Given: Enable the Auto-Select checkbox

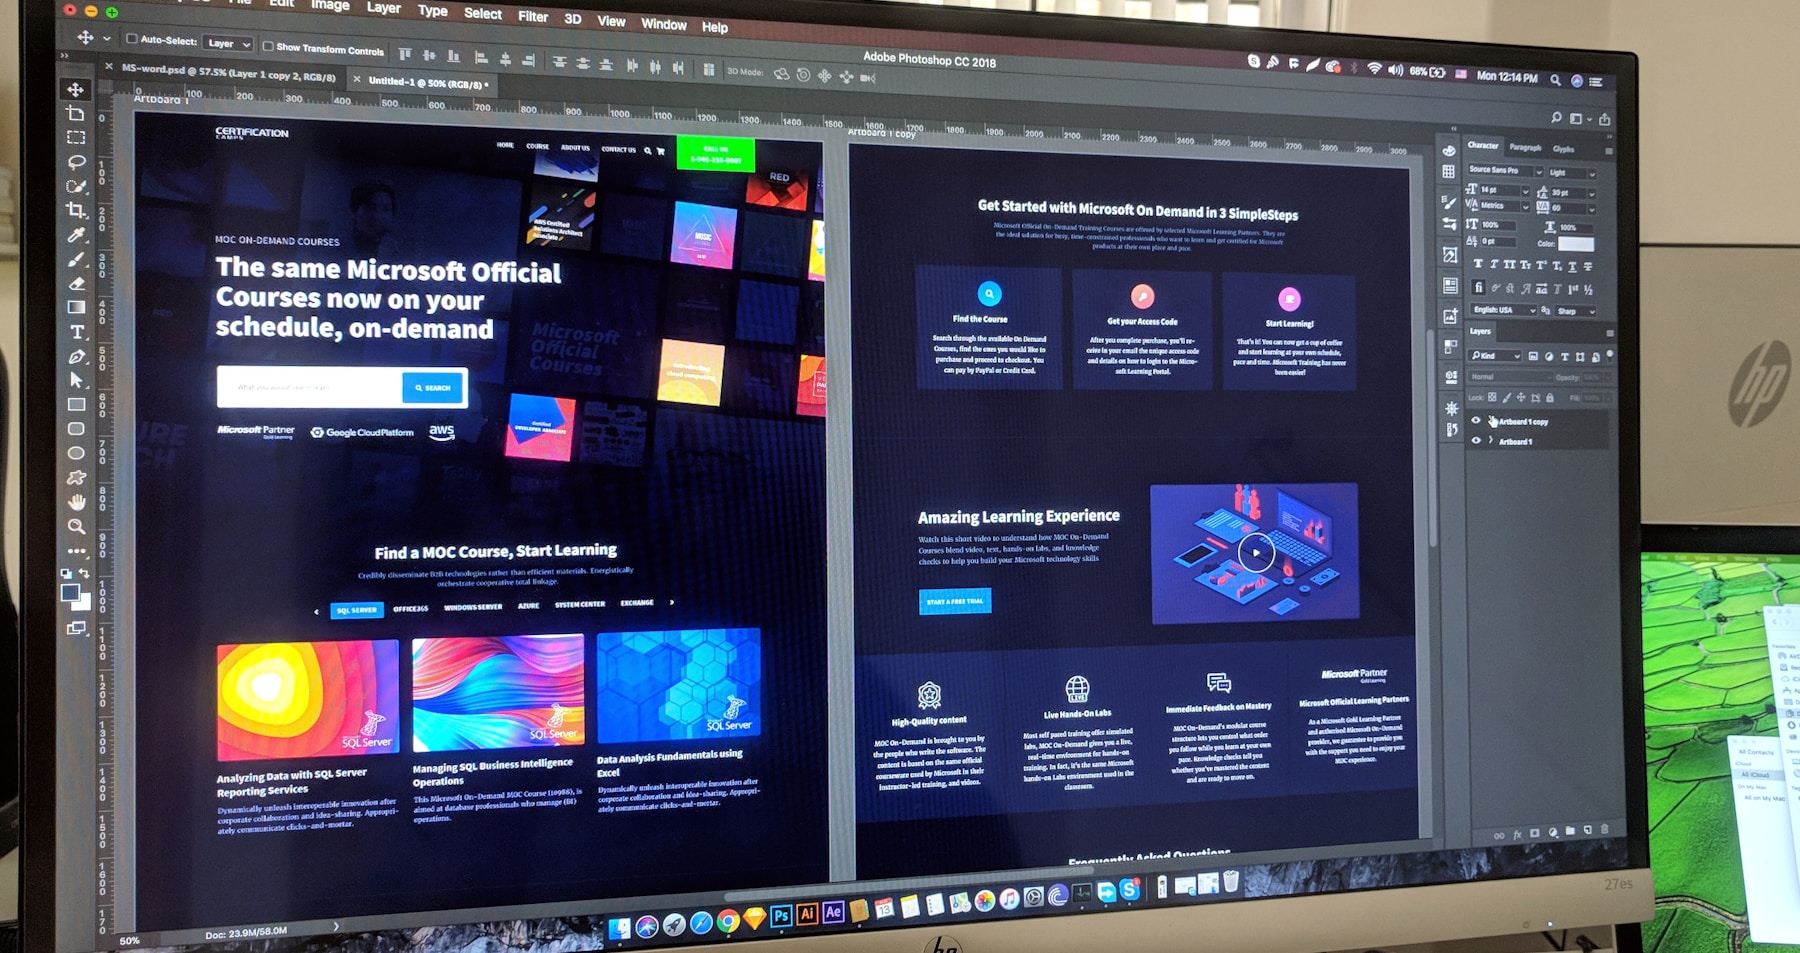Looking at the screenshot, I should [131, 39].
